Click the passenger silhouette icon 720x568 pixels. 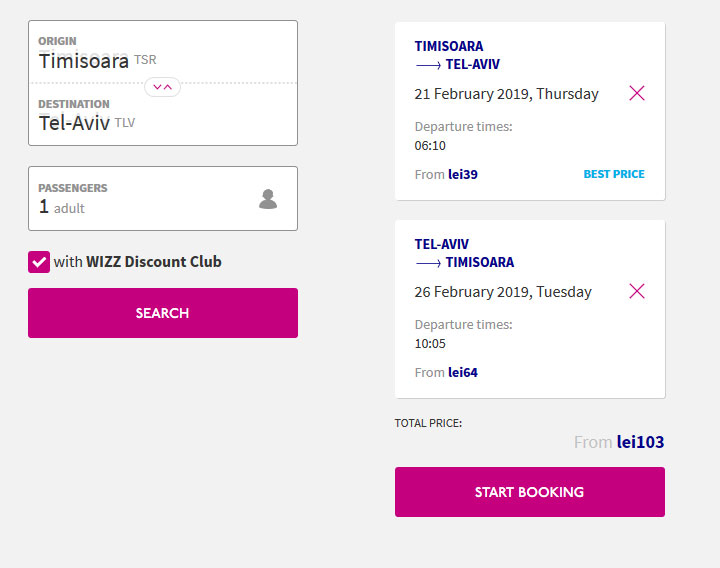[x=268, y=199]
